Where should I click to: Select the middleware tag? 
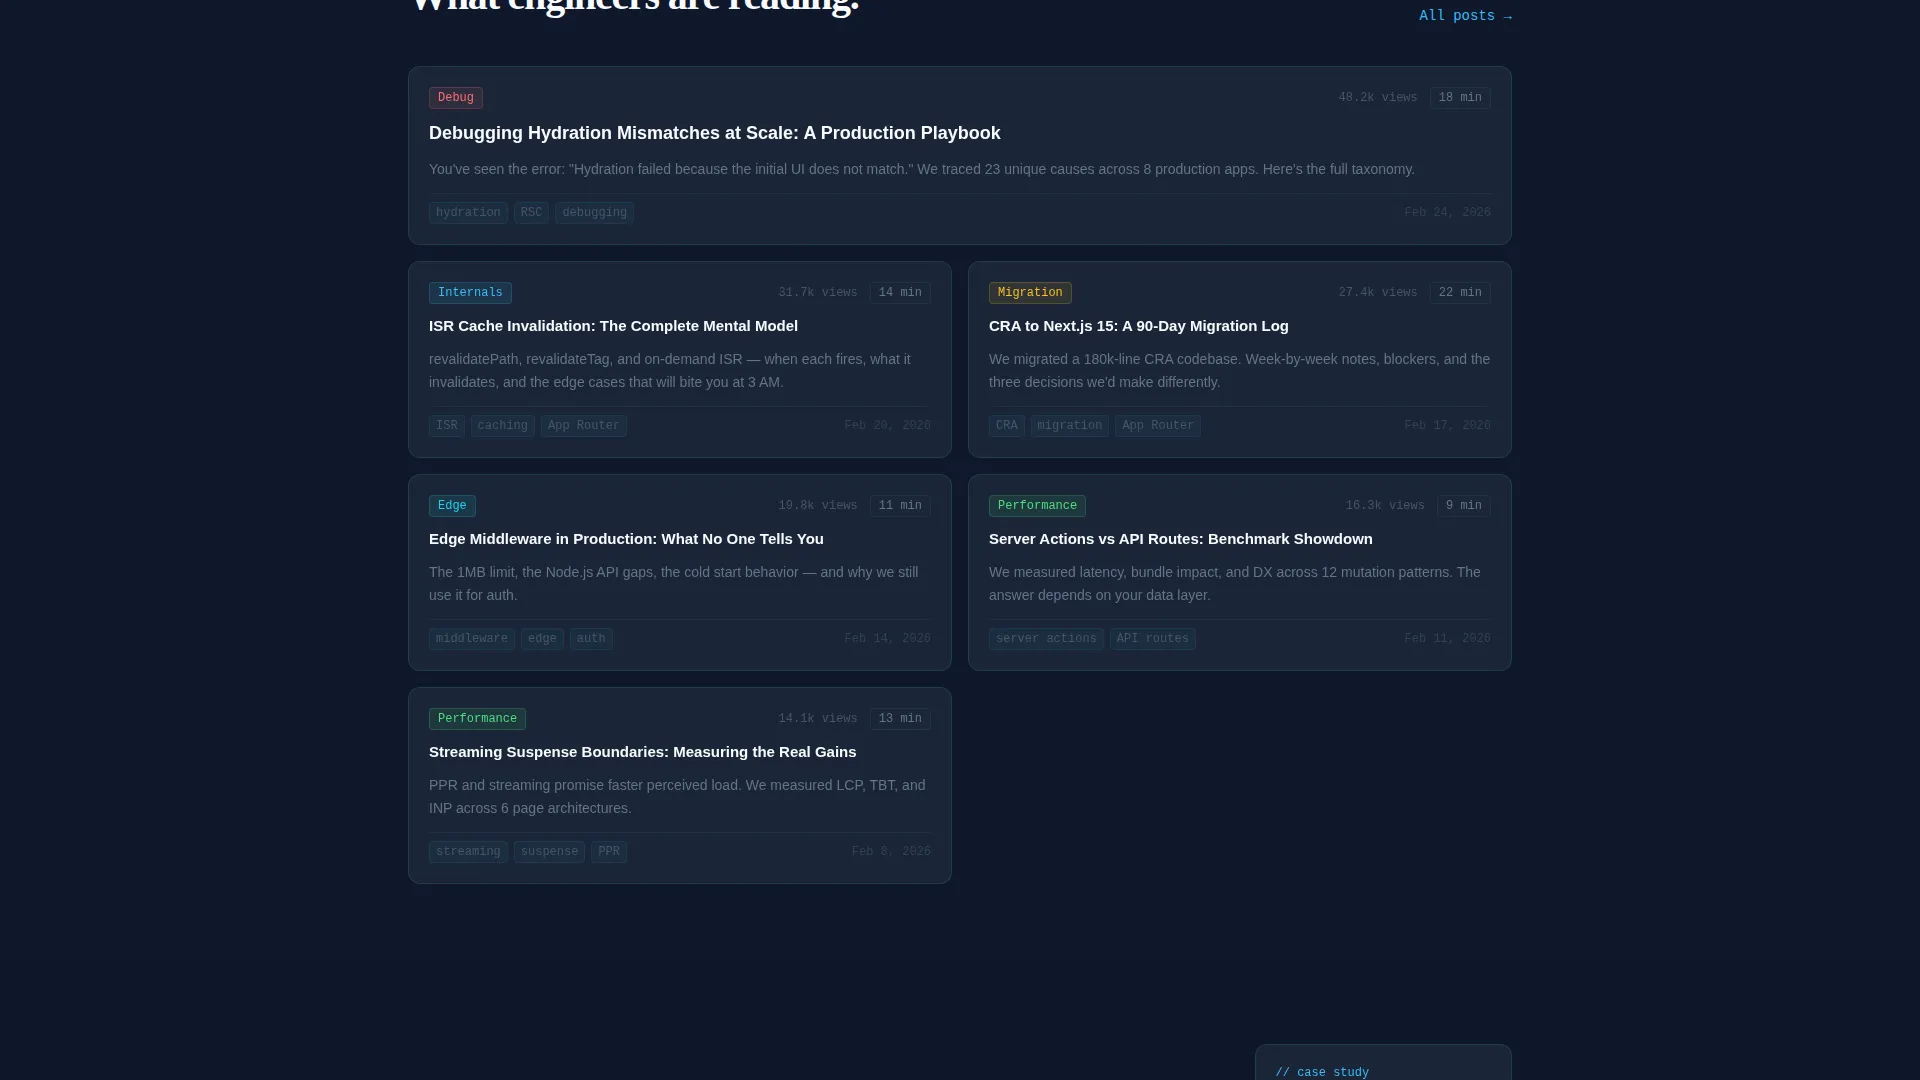click(472, 639)
